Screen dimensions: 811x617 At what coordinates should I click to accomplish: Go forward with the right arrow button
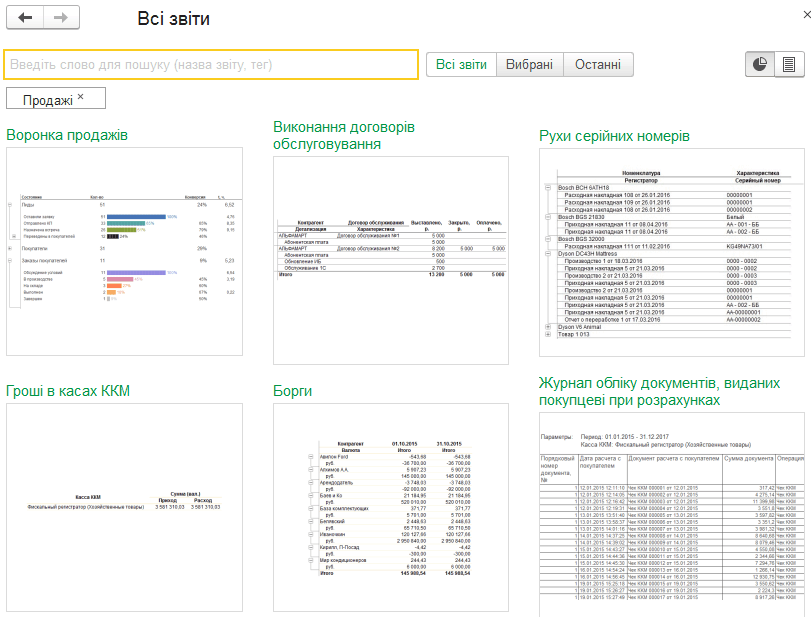tap(62, 18)
